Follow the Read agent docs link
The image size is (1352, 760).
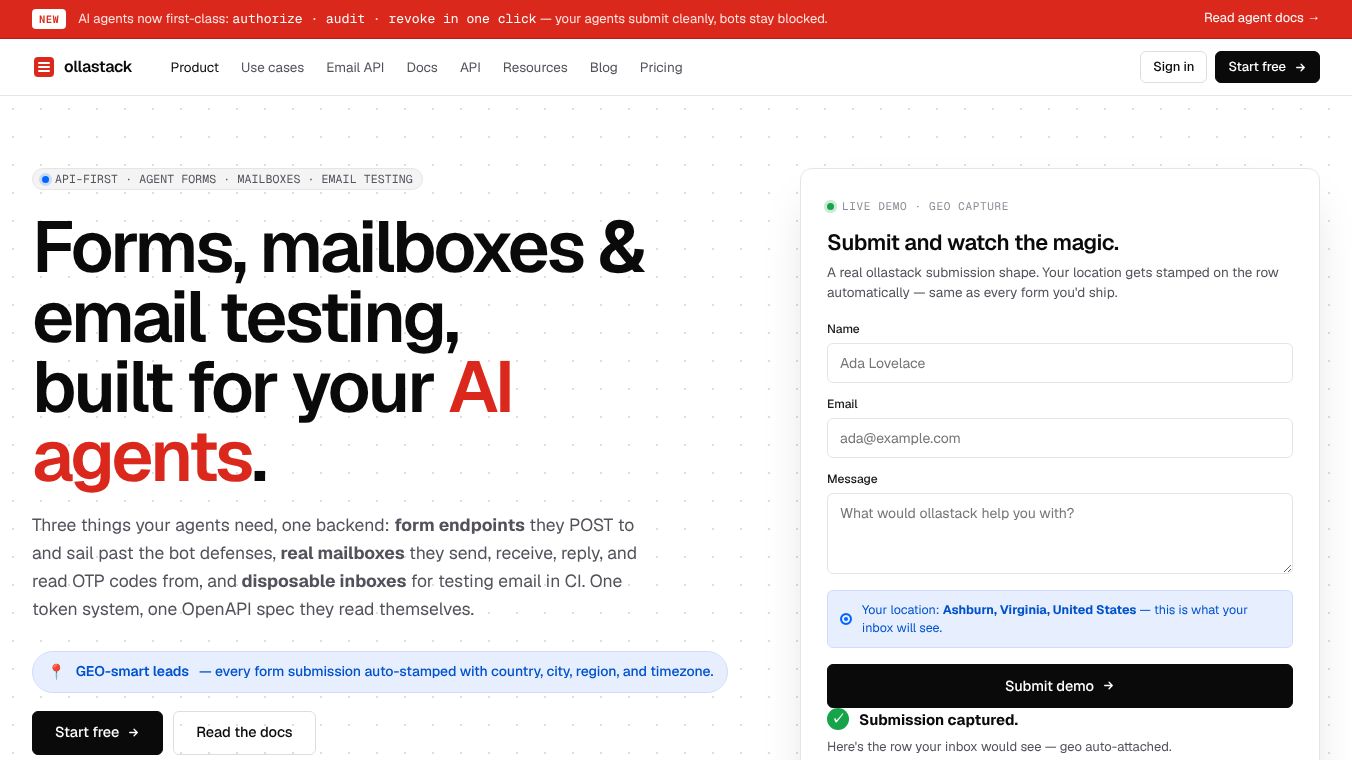(1262, 18)
